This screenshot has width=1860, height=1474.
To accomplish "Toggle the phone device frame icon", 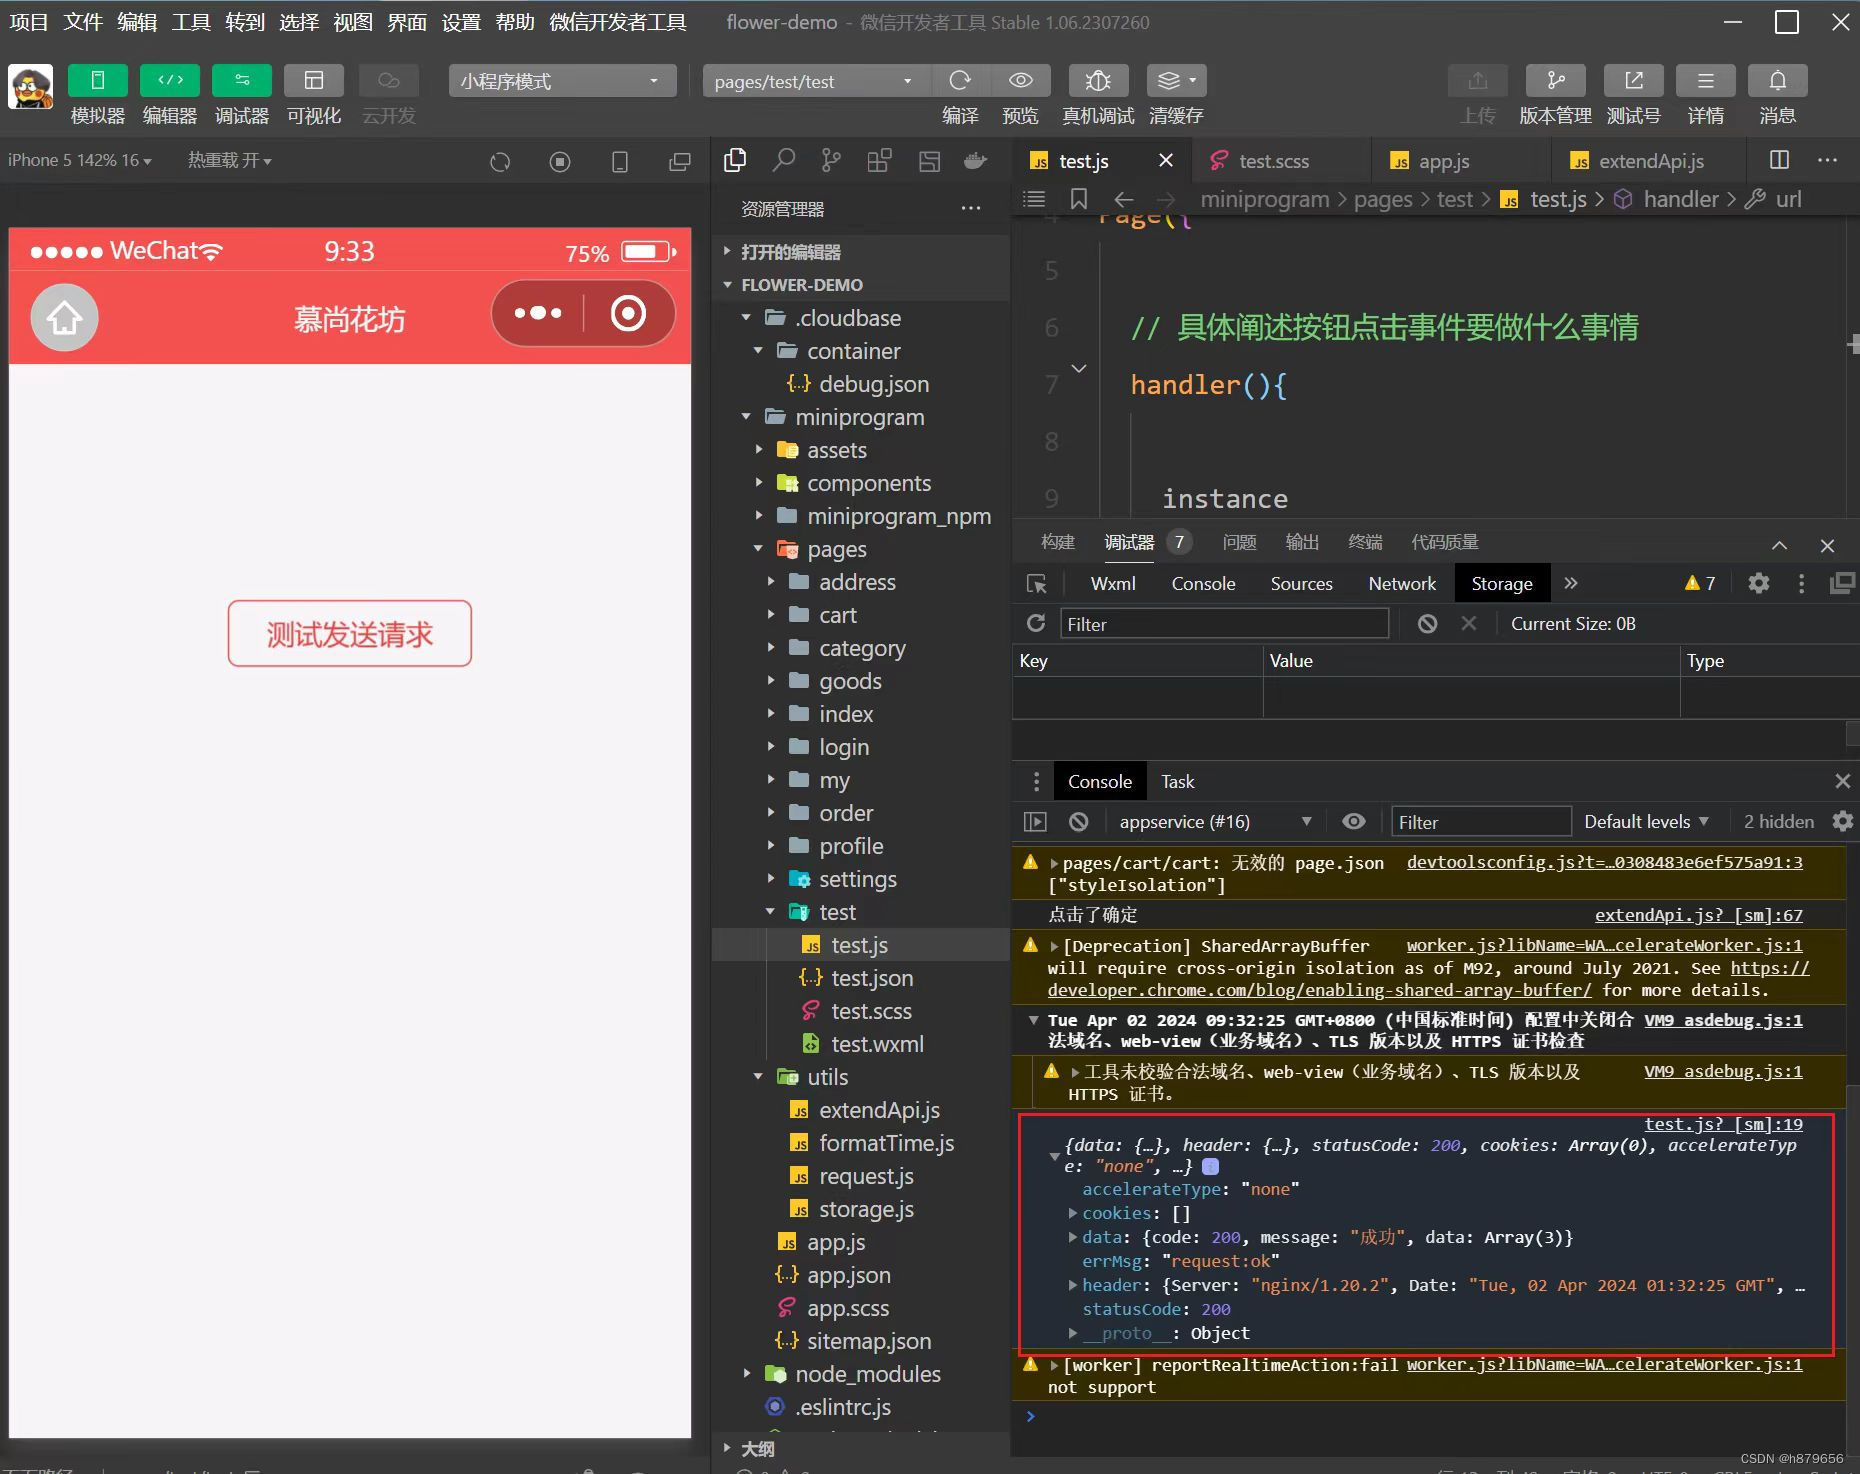I will tap(620, 161).
